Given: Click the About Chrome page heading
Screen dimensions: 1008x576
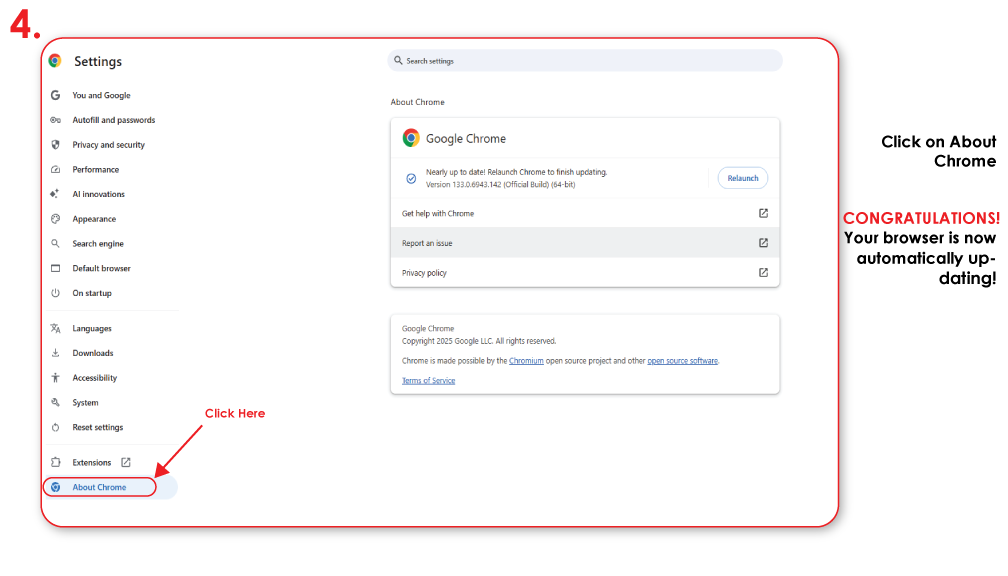Looking at the screenshot, I should coord(417,102).
